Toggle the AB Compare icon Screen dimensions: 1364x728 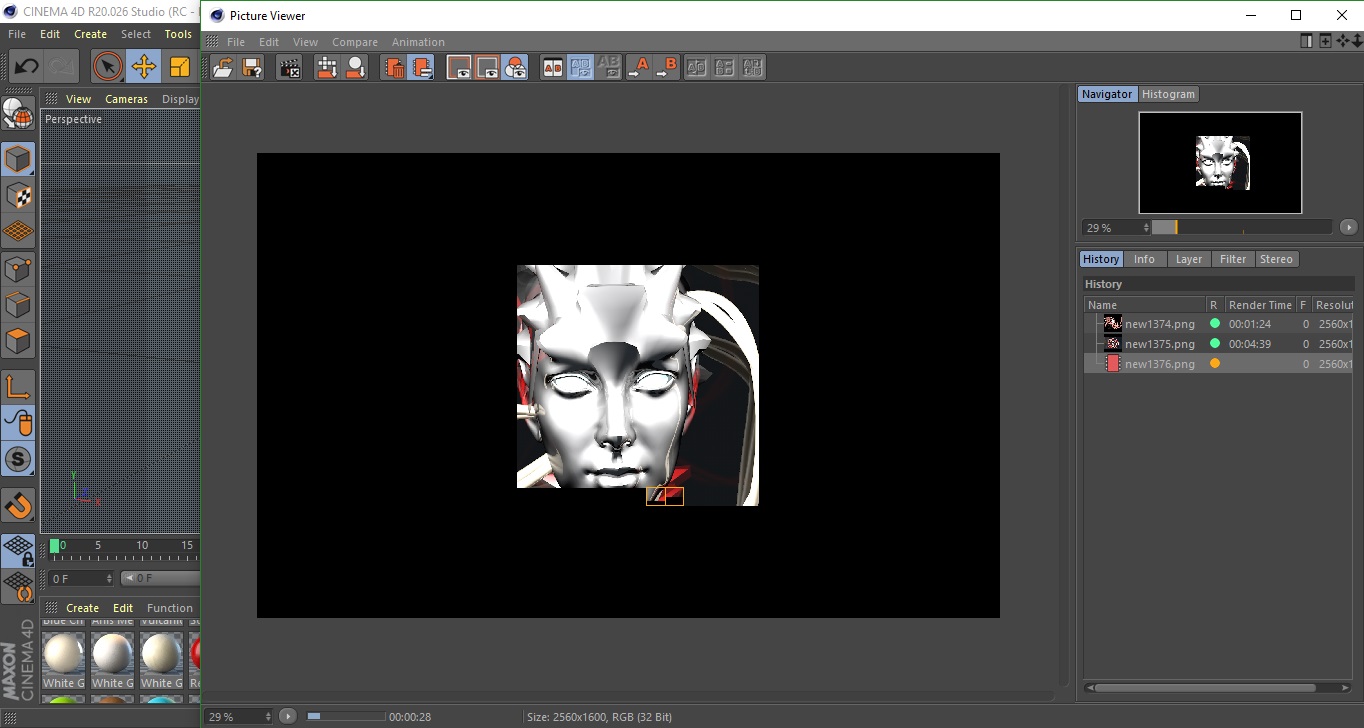click(x=552, y=67)
